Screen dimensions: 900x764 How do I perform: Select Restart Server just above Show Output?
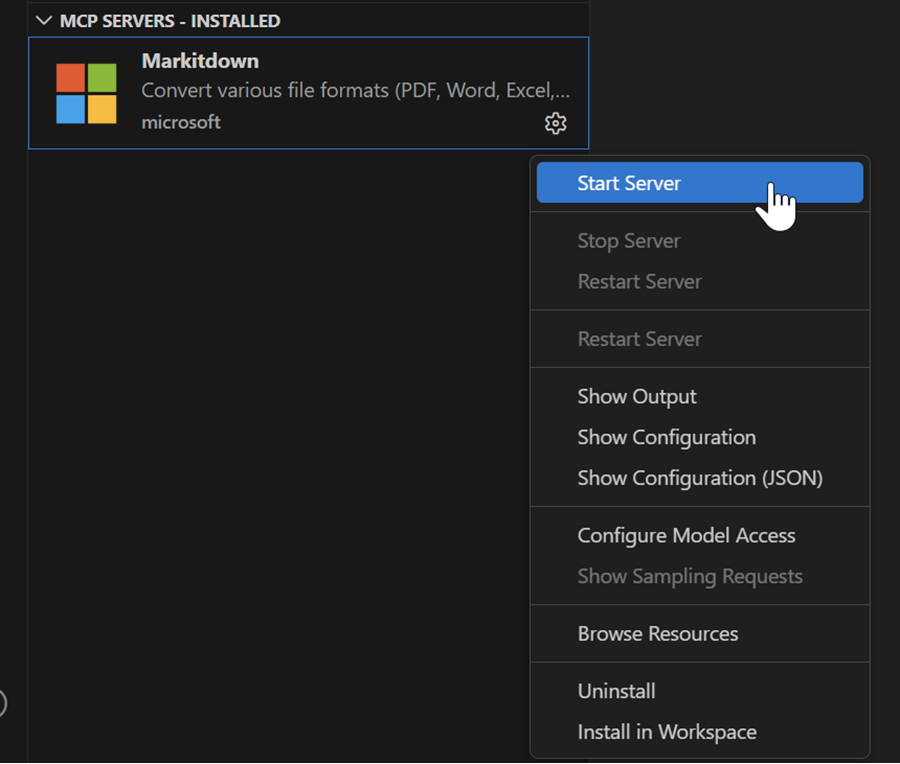pos(639,339)
